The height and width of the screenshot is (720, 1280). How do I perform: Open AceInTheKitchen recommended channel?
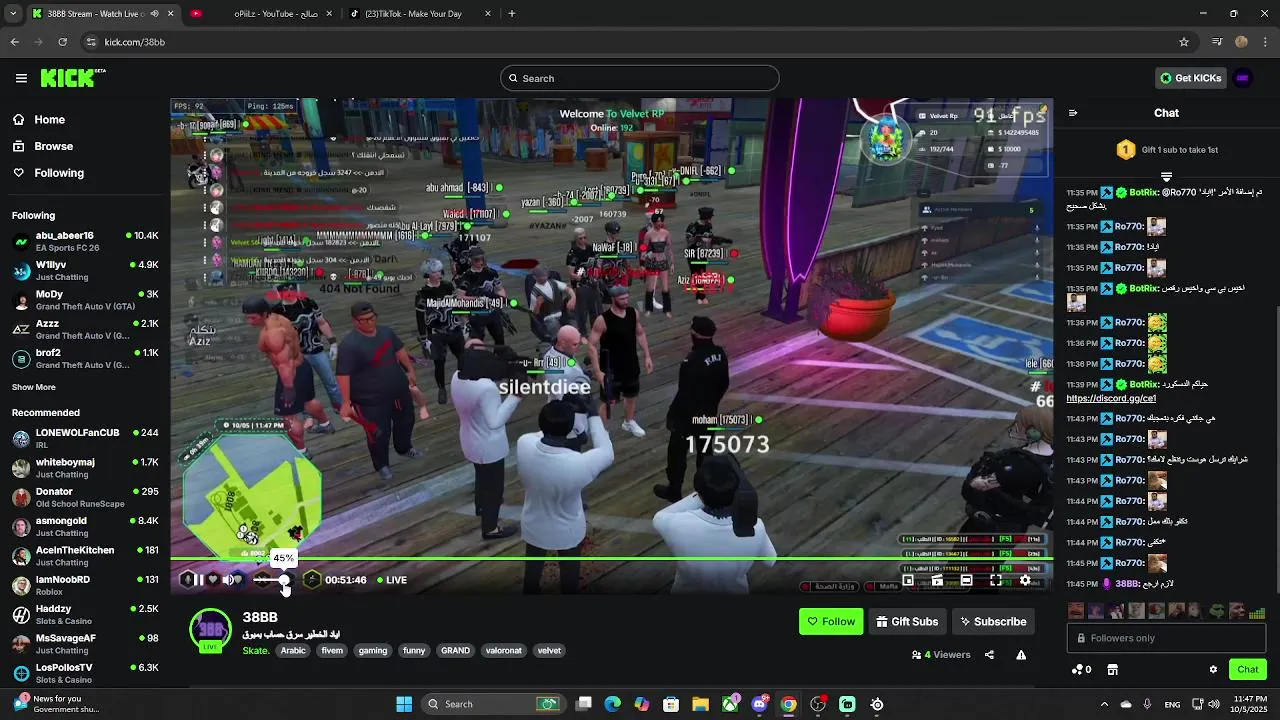[x=84, y=555]
